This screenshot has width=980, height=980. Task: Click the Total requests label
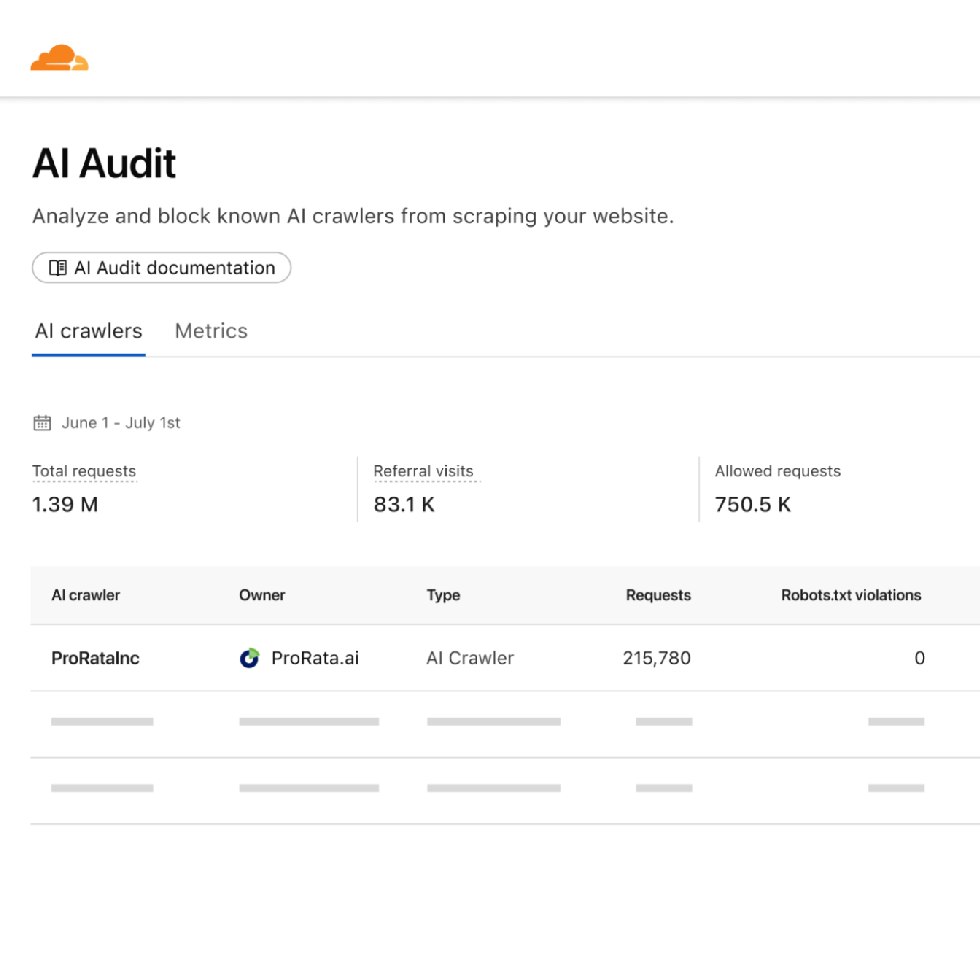pos(84,471)
